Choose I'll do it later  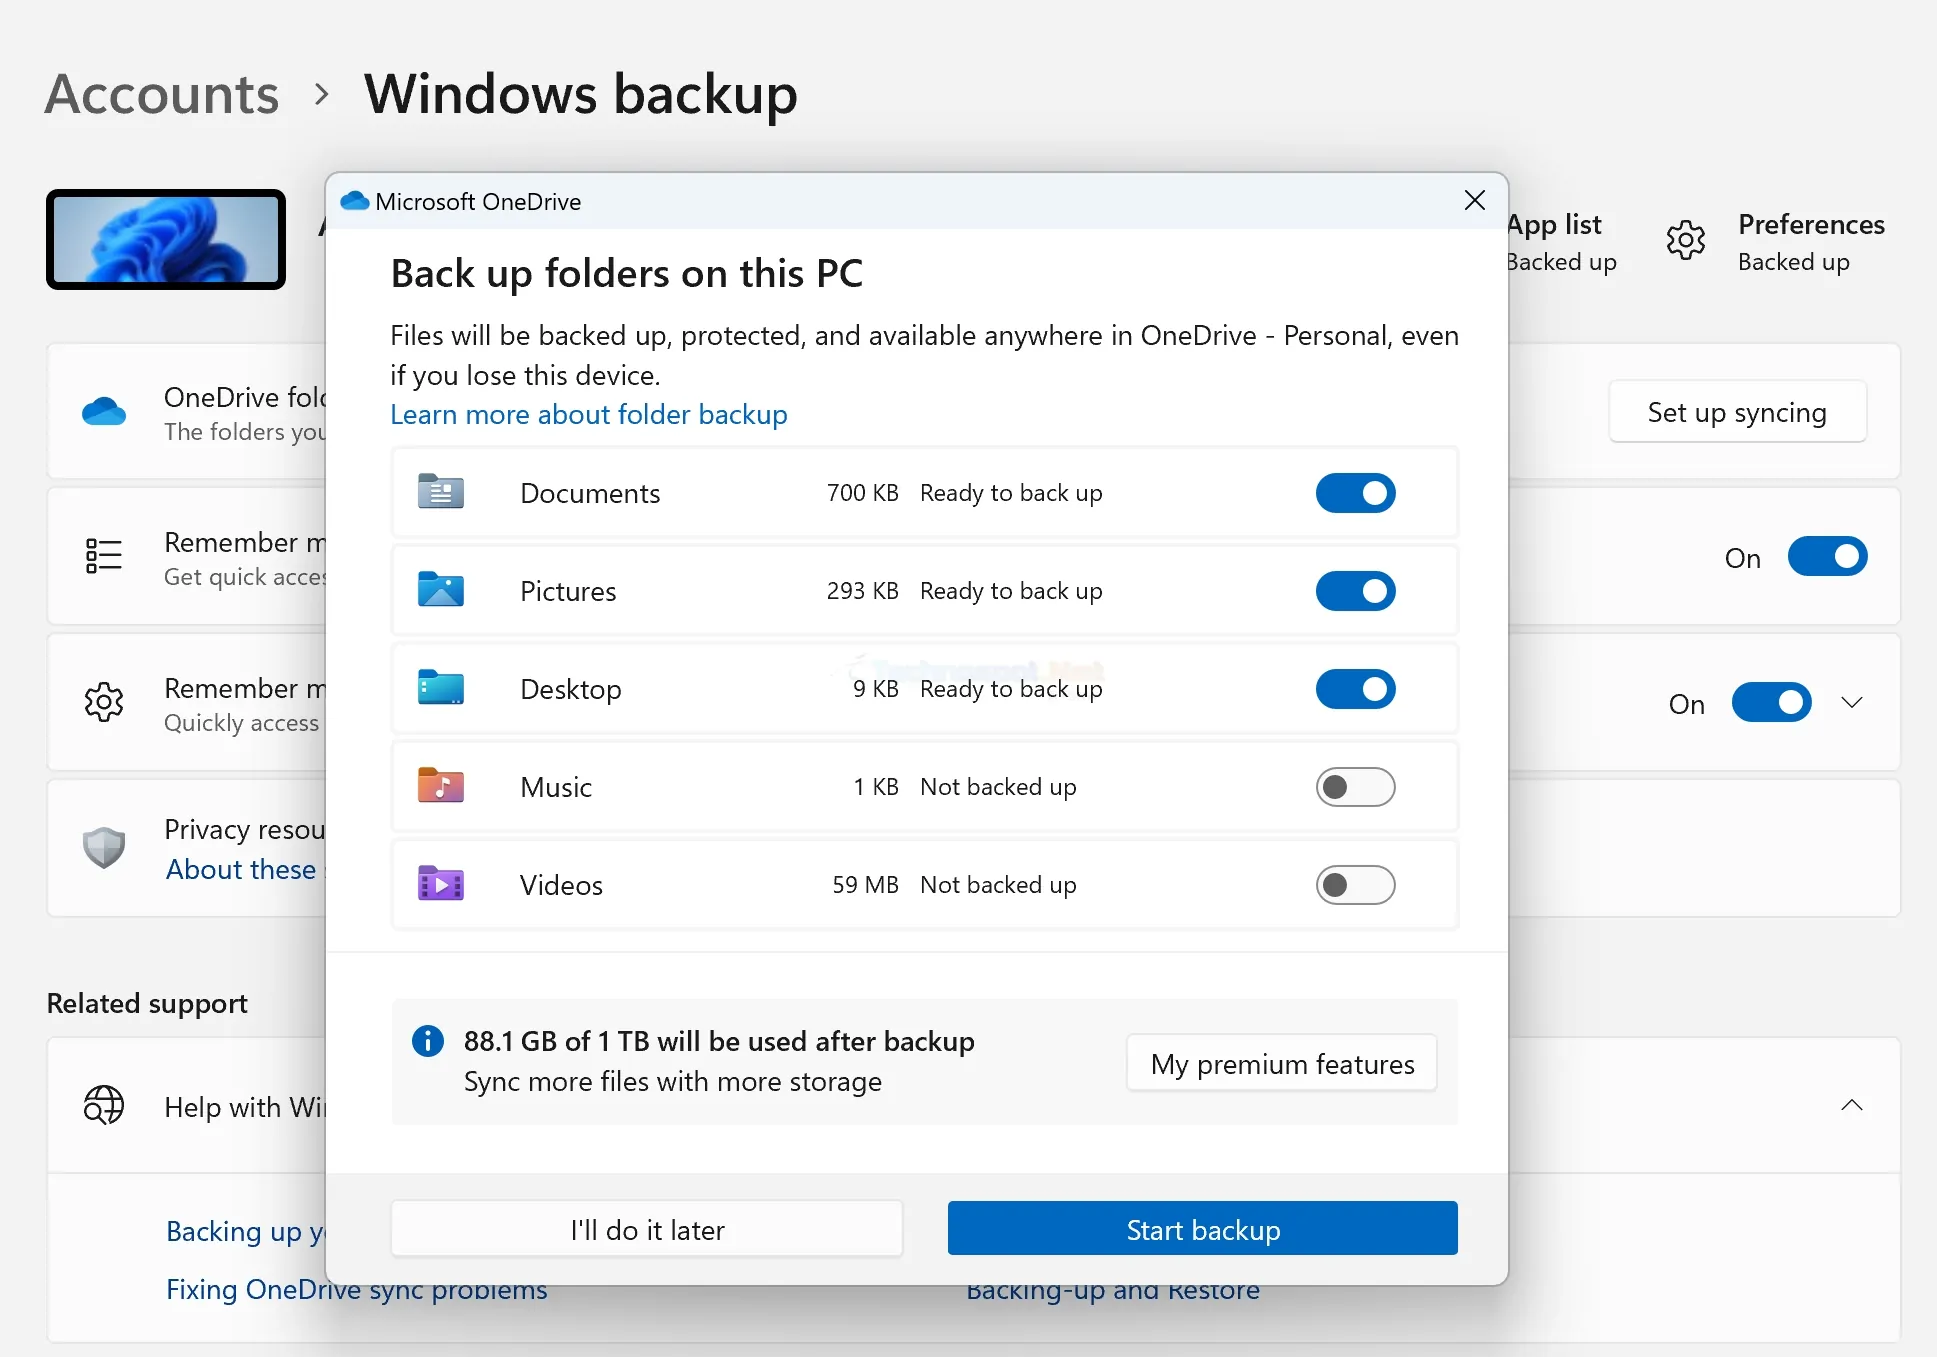647,1229
